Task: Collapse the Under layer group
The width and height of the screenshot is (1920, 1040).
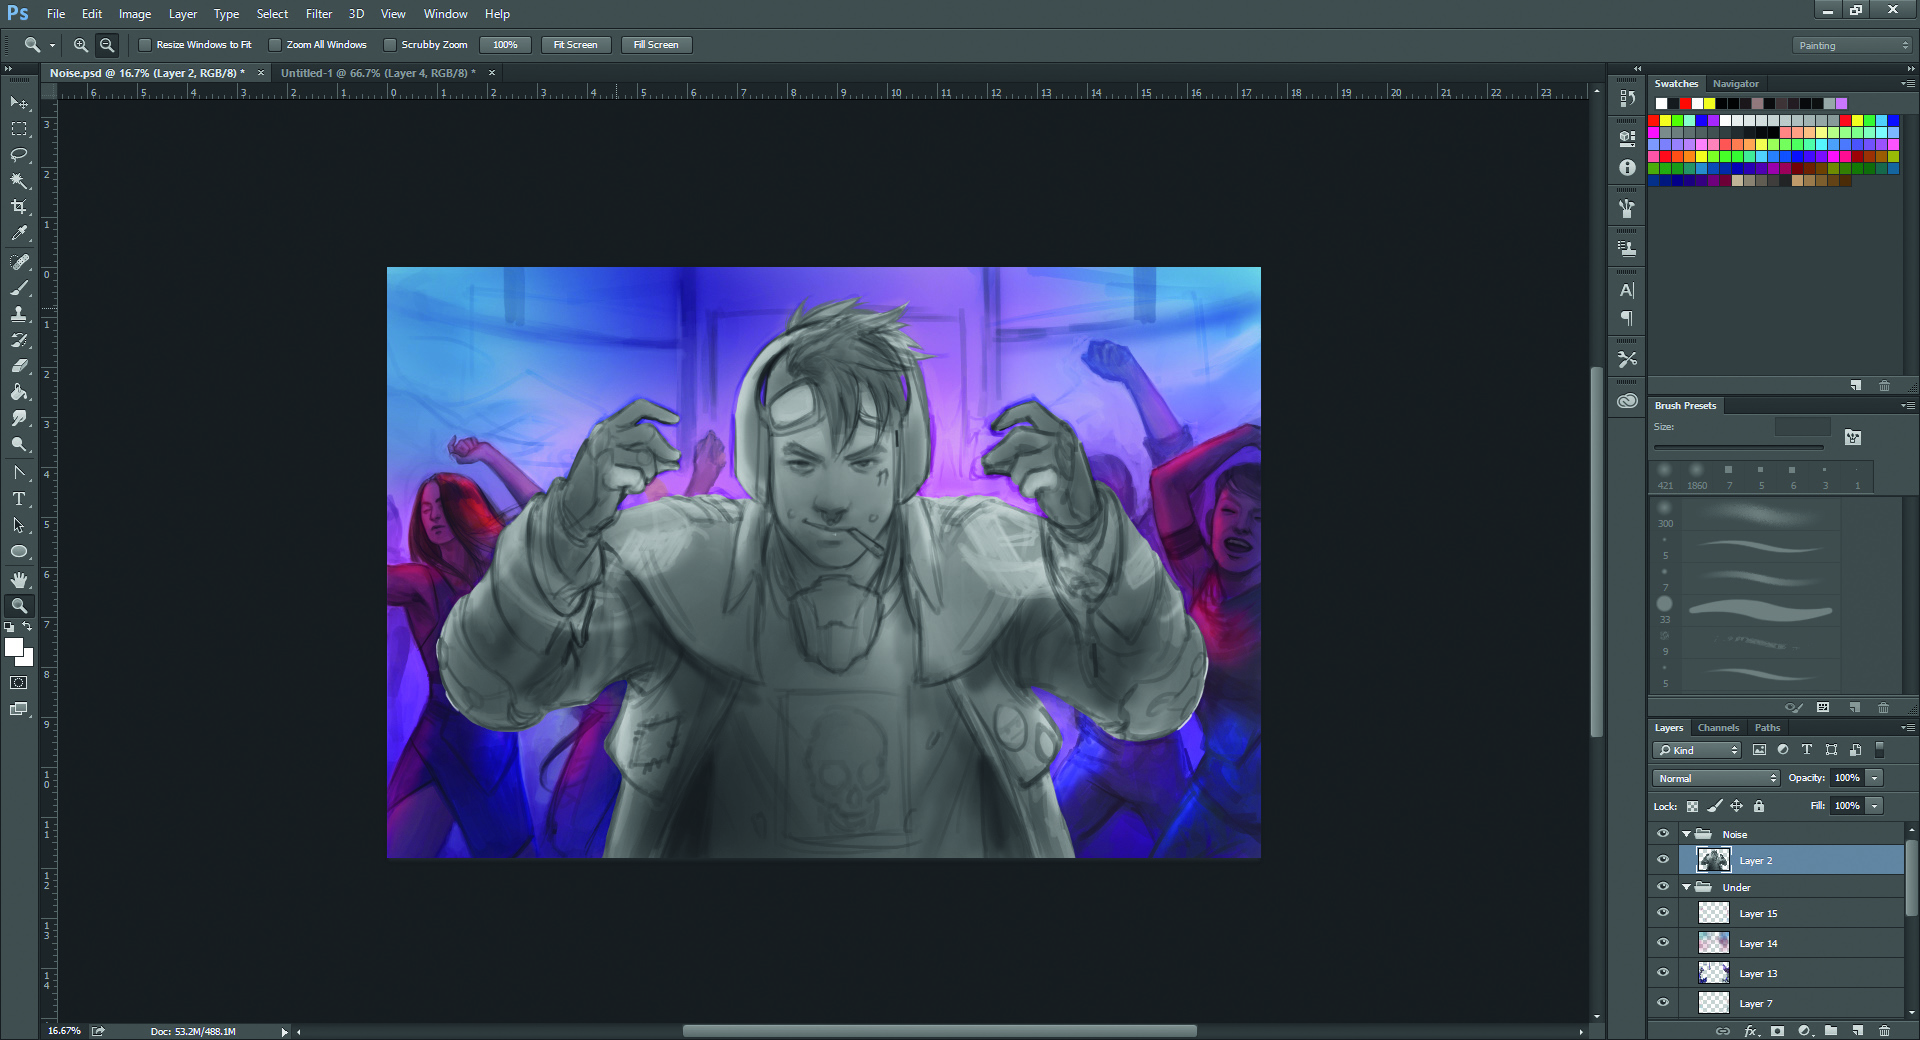Action: (x=1687, y=887)
